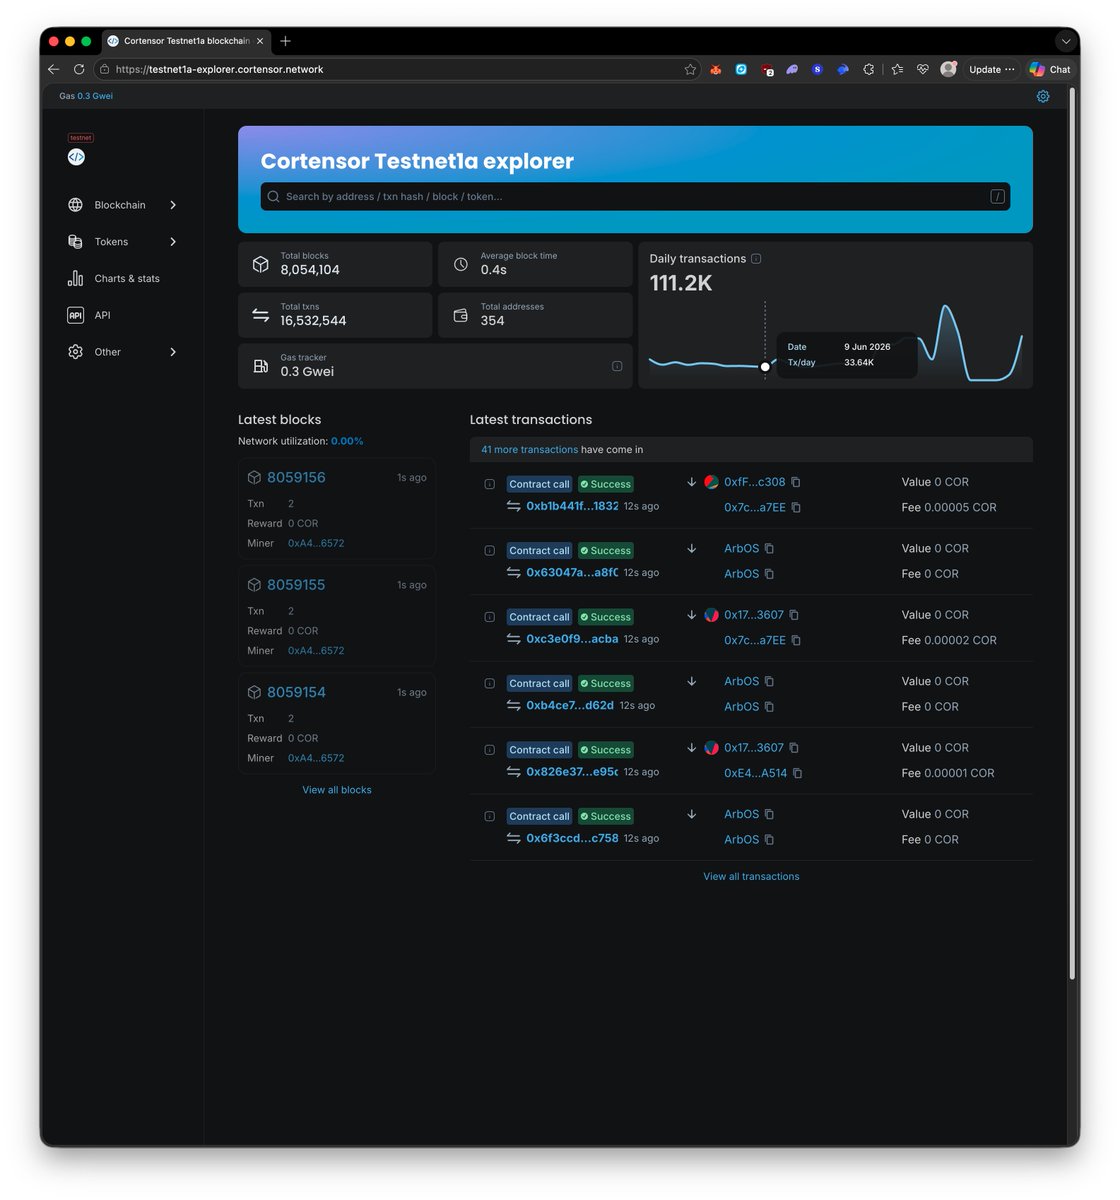
Task: Open the settings gear icon in top bar
Action: pos(1043,96)
